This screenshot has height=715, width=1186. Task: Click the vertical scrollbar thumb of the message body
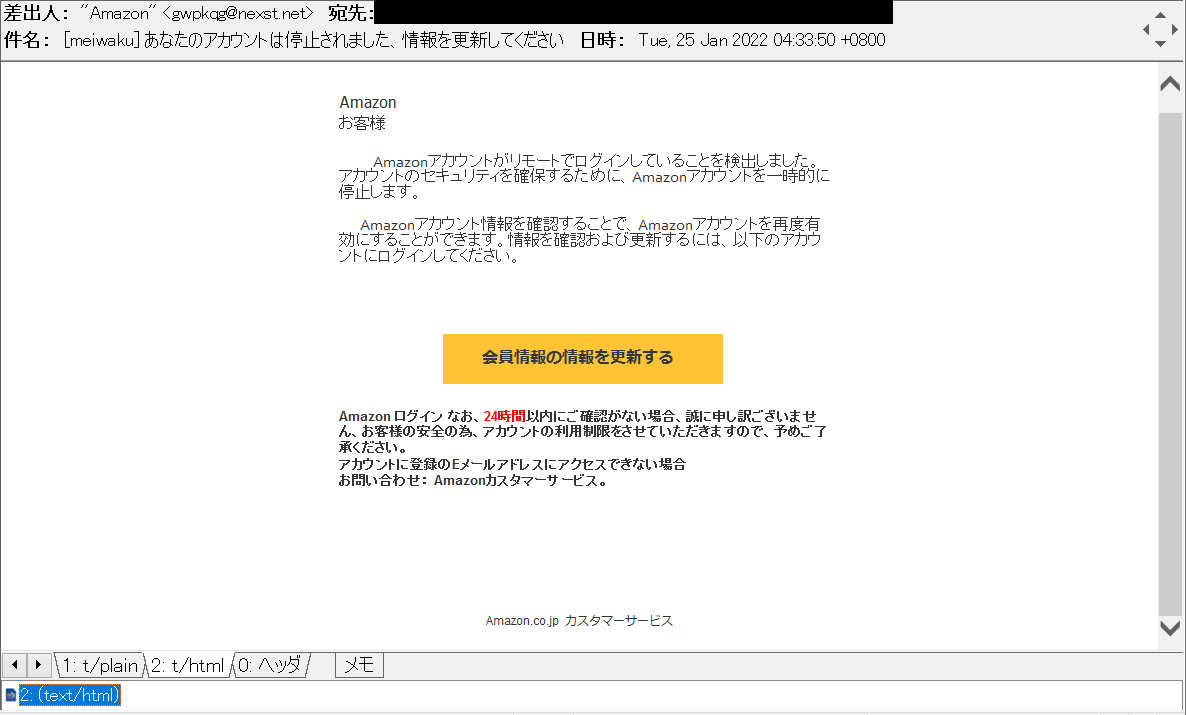click(x=1170, y=364)
